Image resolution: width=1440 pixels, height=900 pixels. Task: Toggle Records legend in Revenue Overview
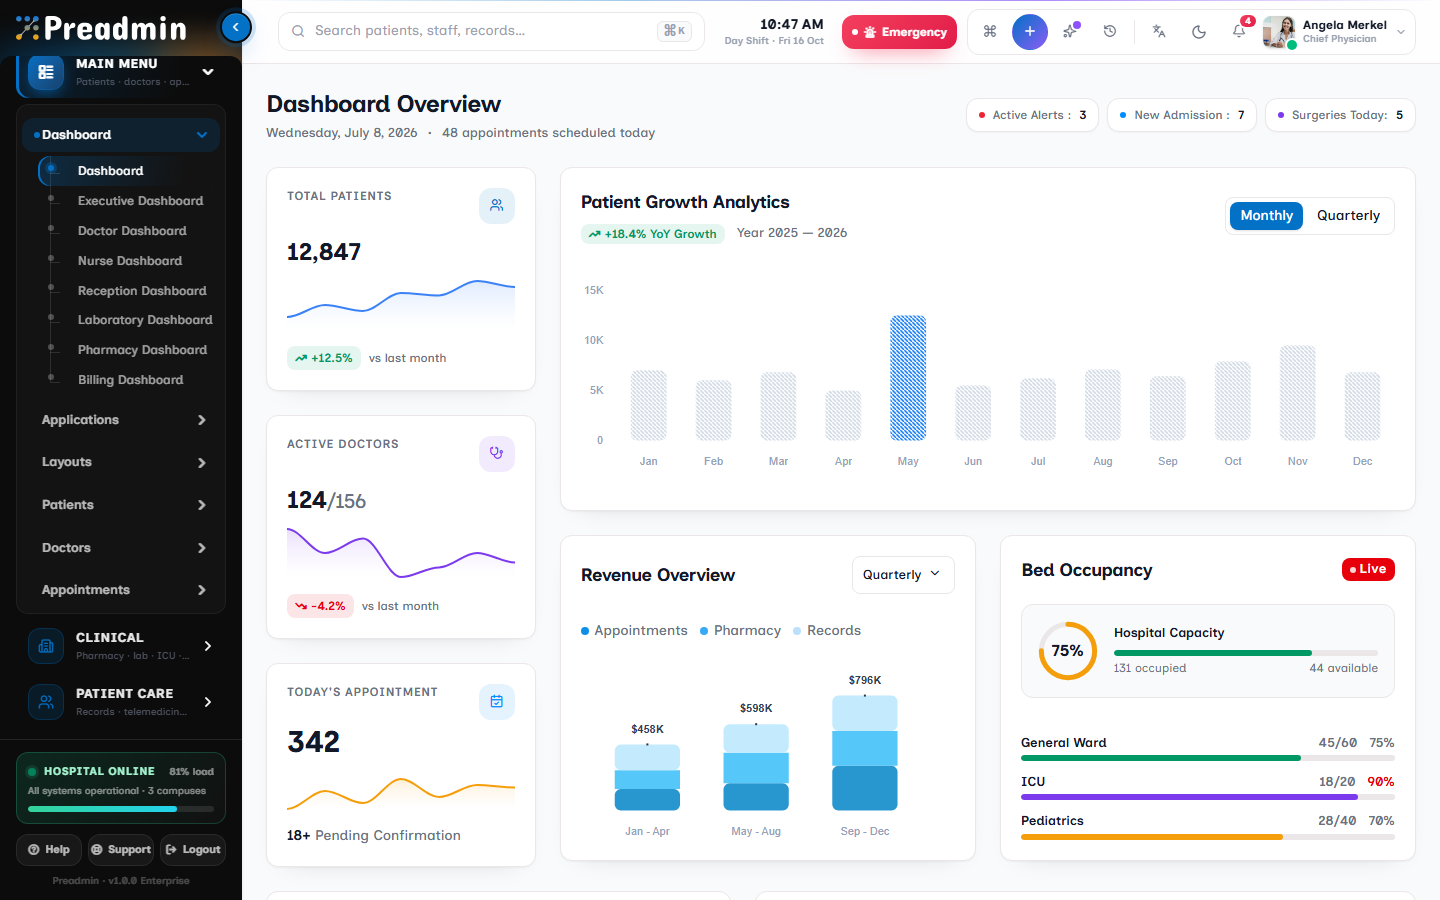click(x=827, y=631)
